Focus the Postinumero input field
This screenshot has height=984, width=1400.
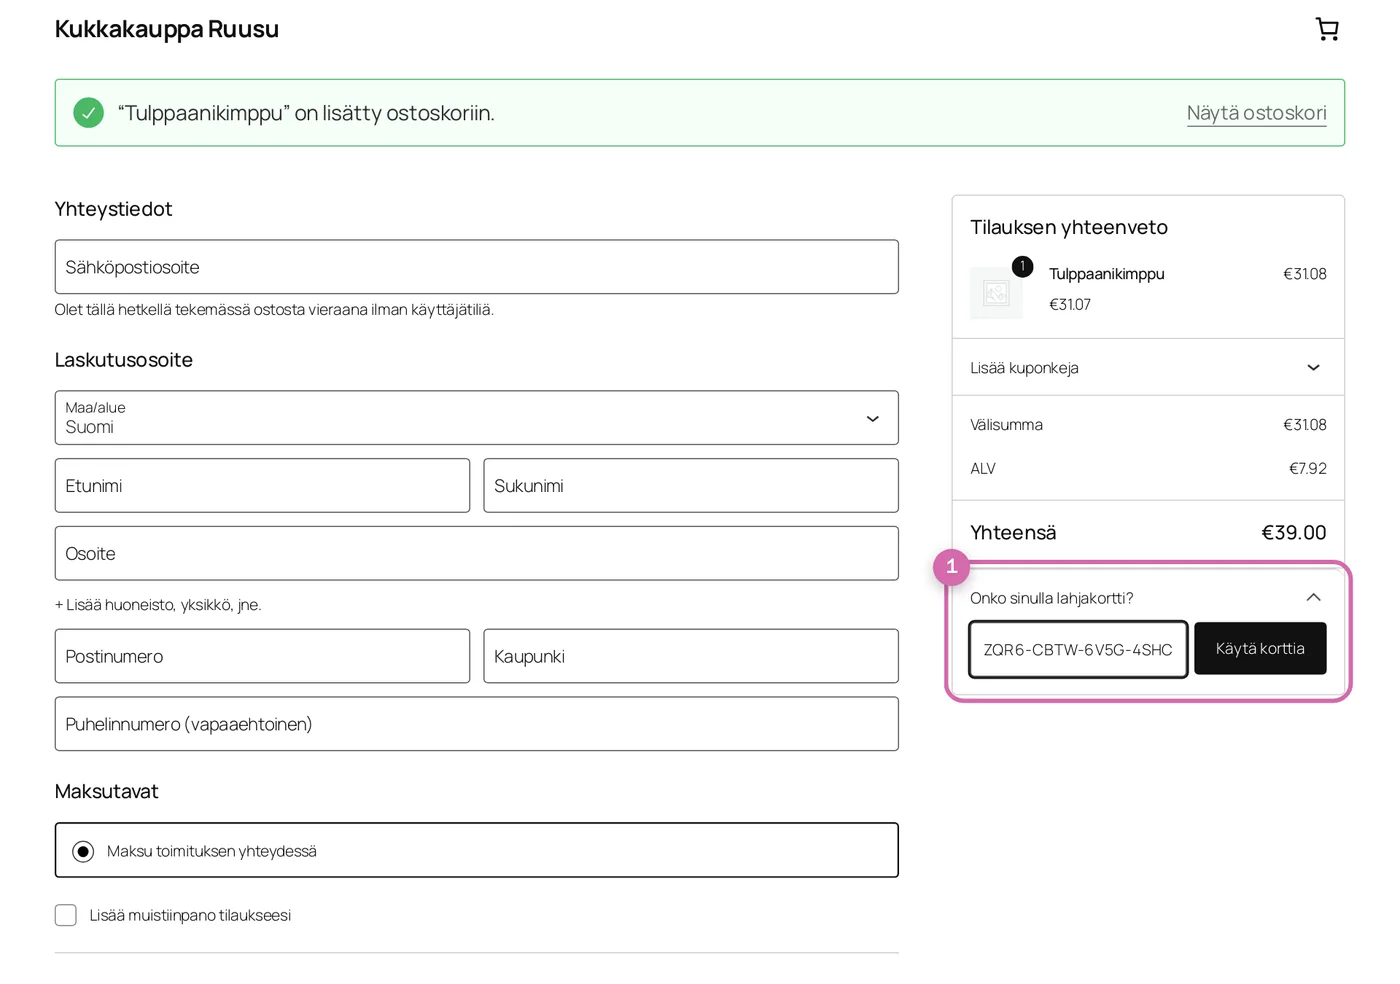pos(262,656)
